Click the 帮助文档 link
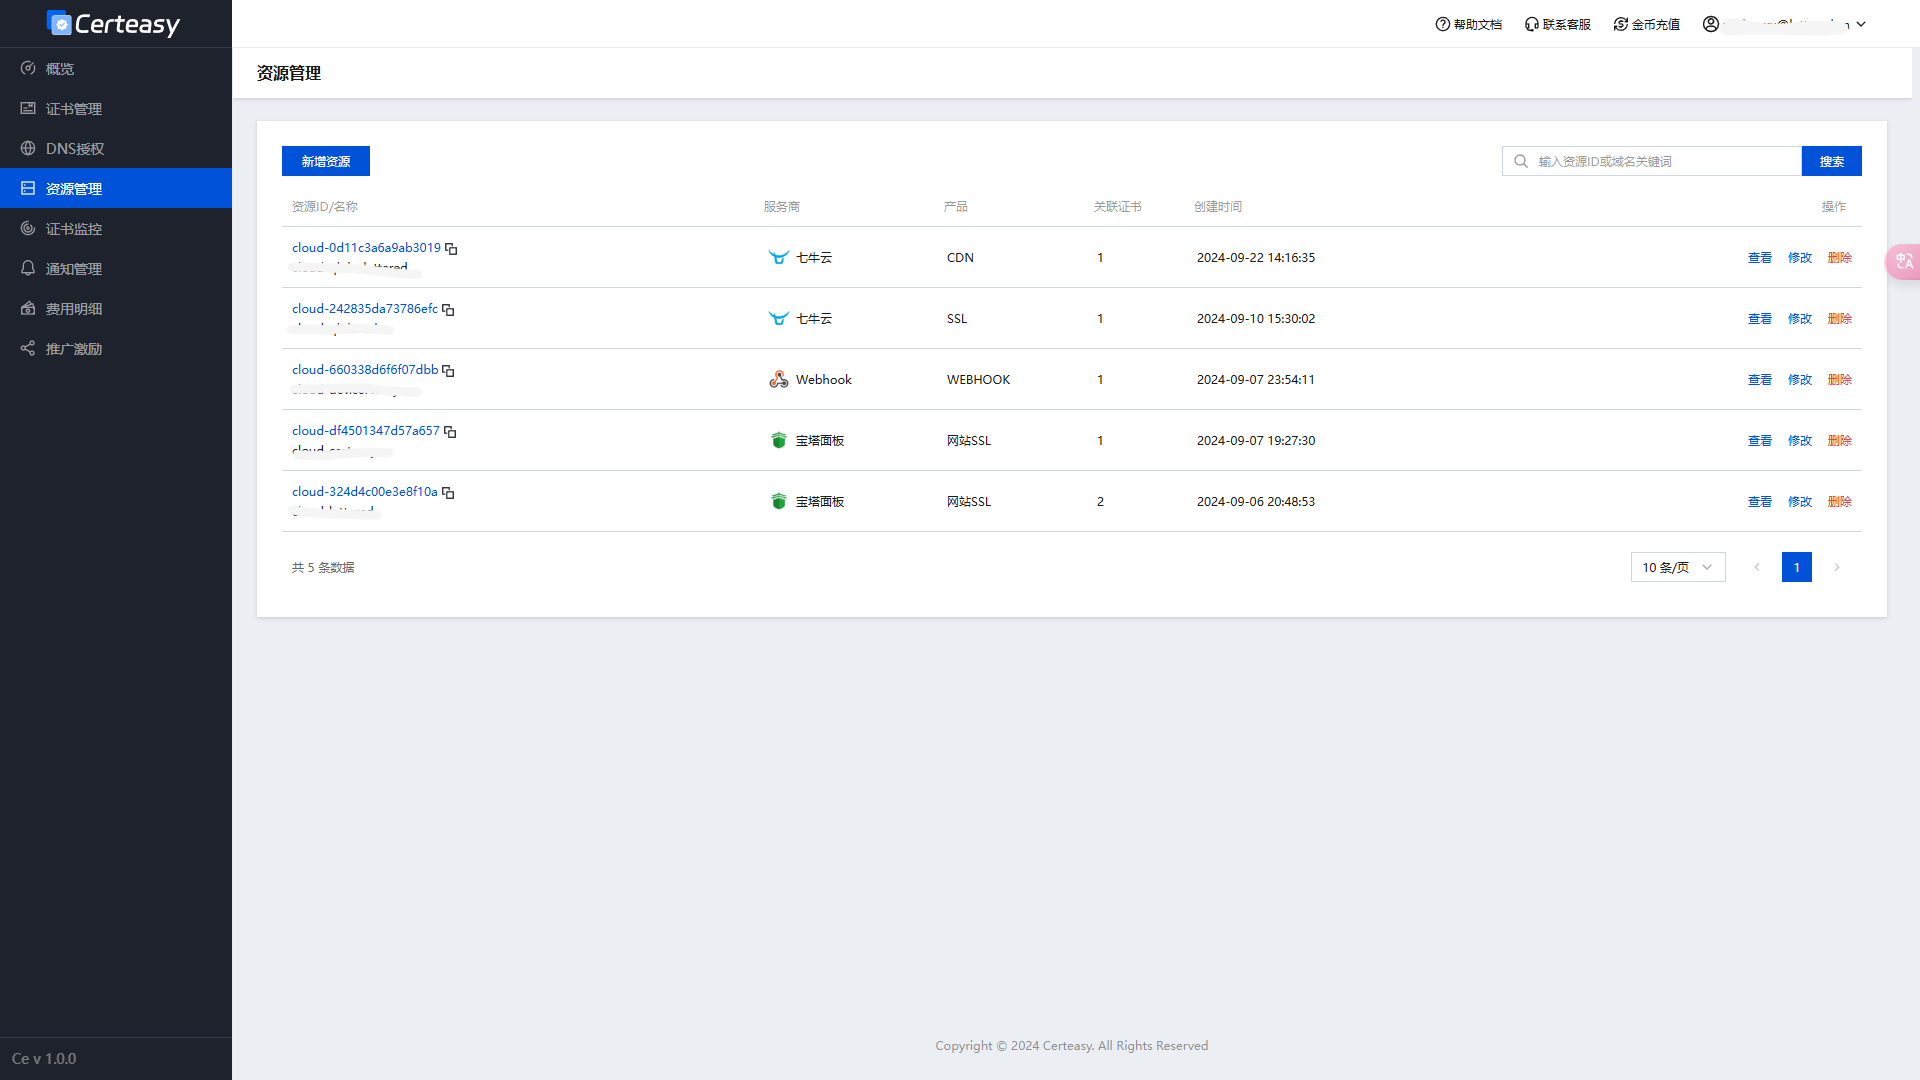 (1468, 24)
